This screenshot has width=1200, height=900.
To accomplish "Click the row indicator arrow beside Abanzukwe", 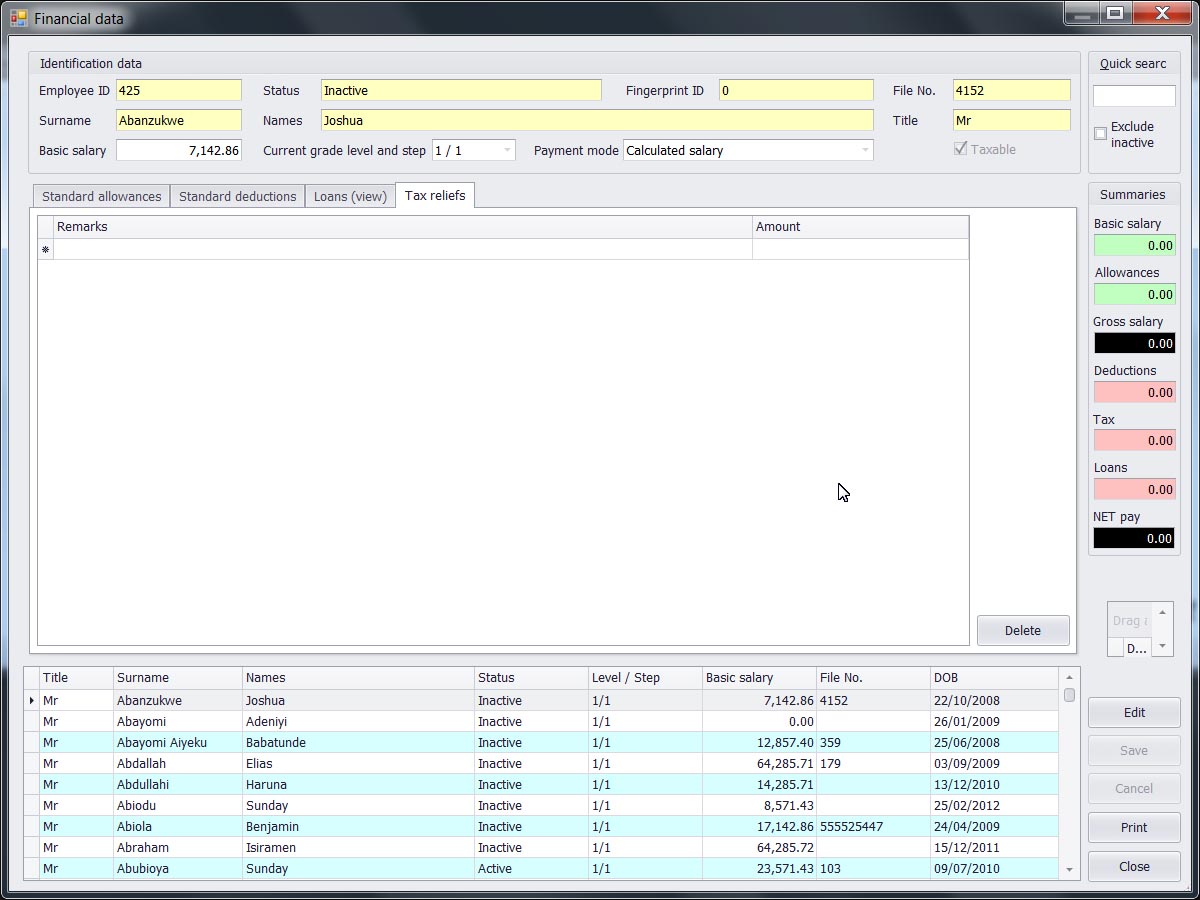I will pyautogui.click(x=32, y=701).
